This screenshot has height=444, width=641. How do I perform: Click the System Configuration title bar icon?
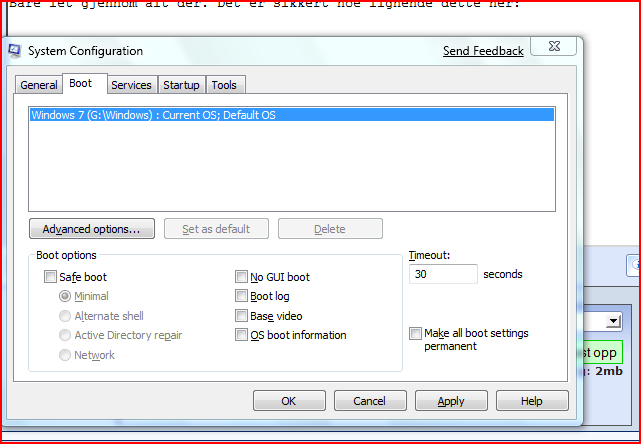pyautogui.click(x=14, y=51)
